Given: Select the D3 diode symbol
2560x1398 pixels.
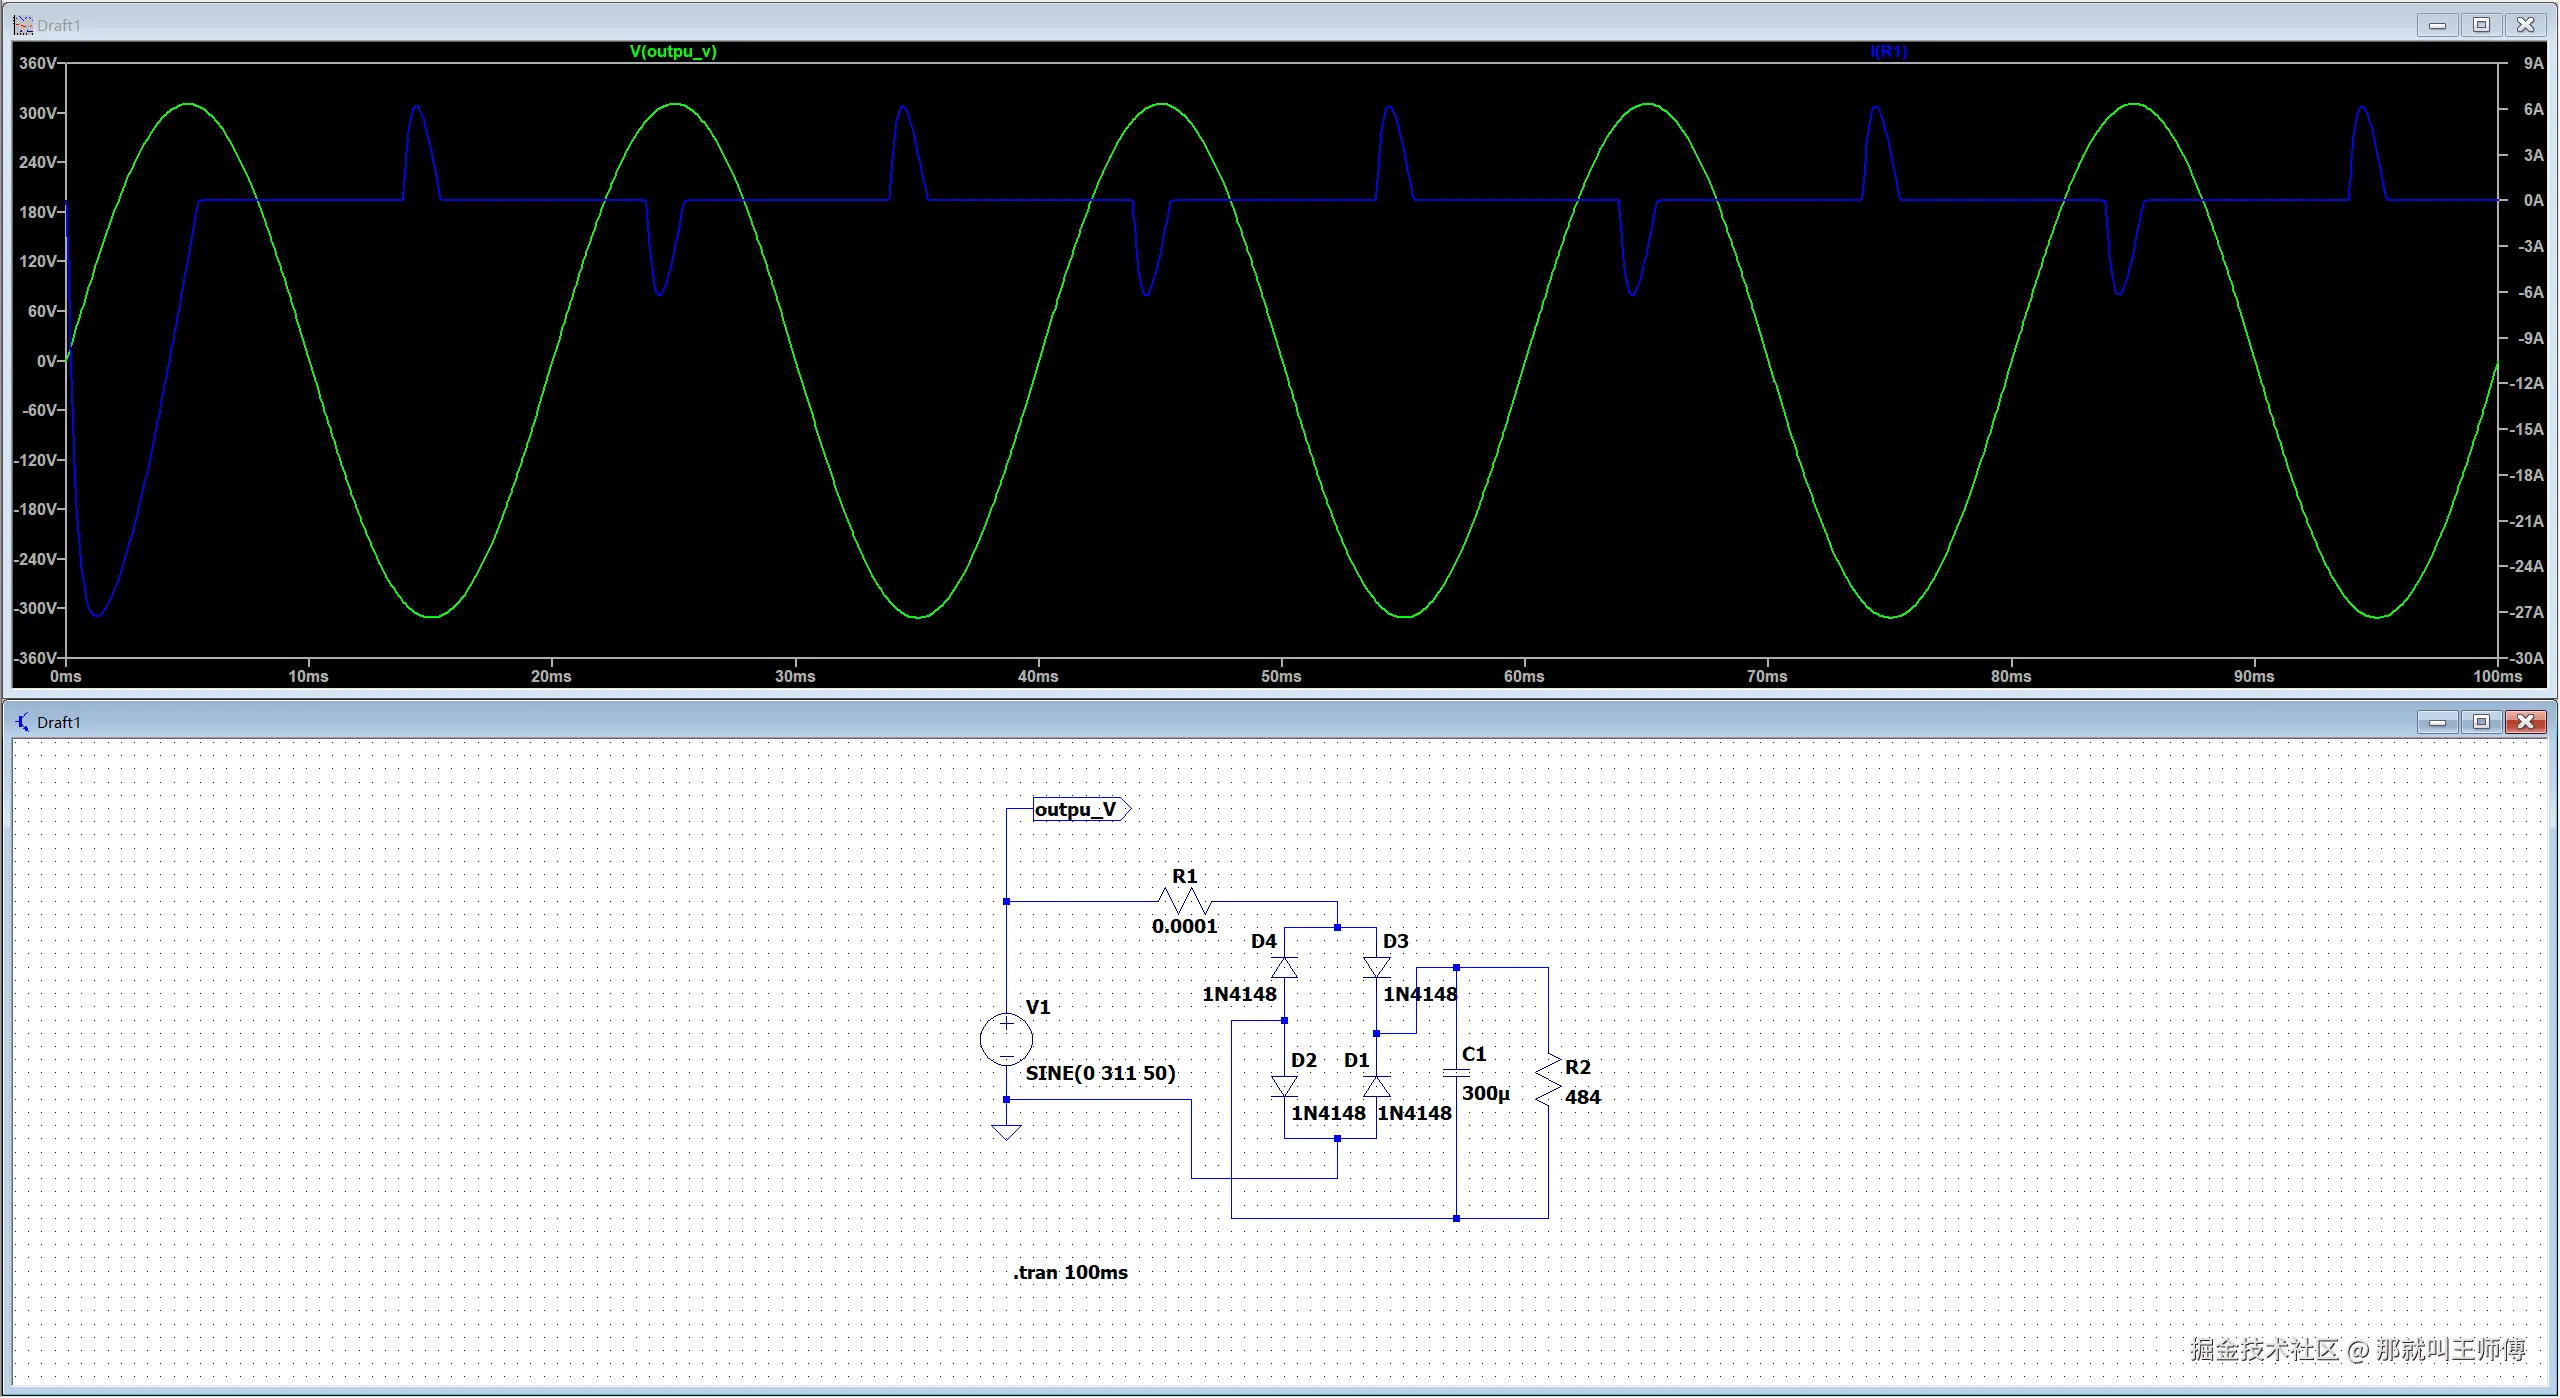Looking at the screenshot, I should point(1376,967).
